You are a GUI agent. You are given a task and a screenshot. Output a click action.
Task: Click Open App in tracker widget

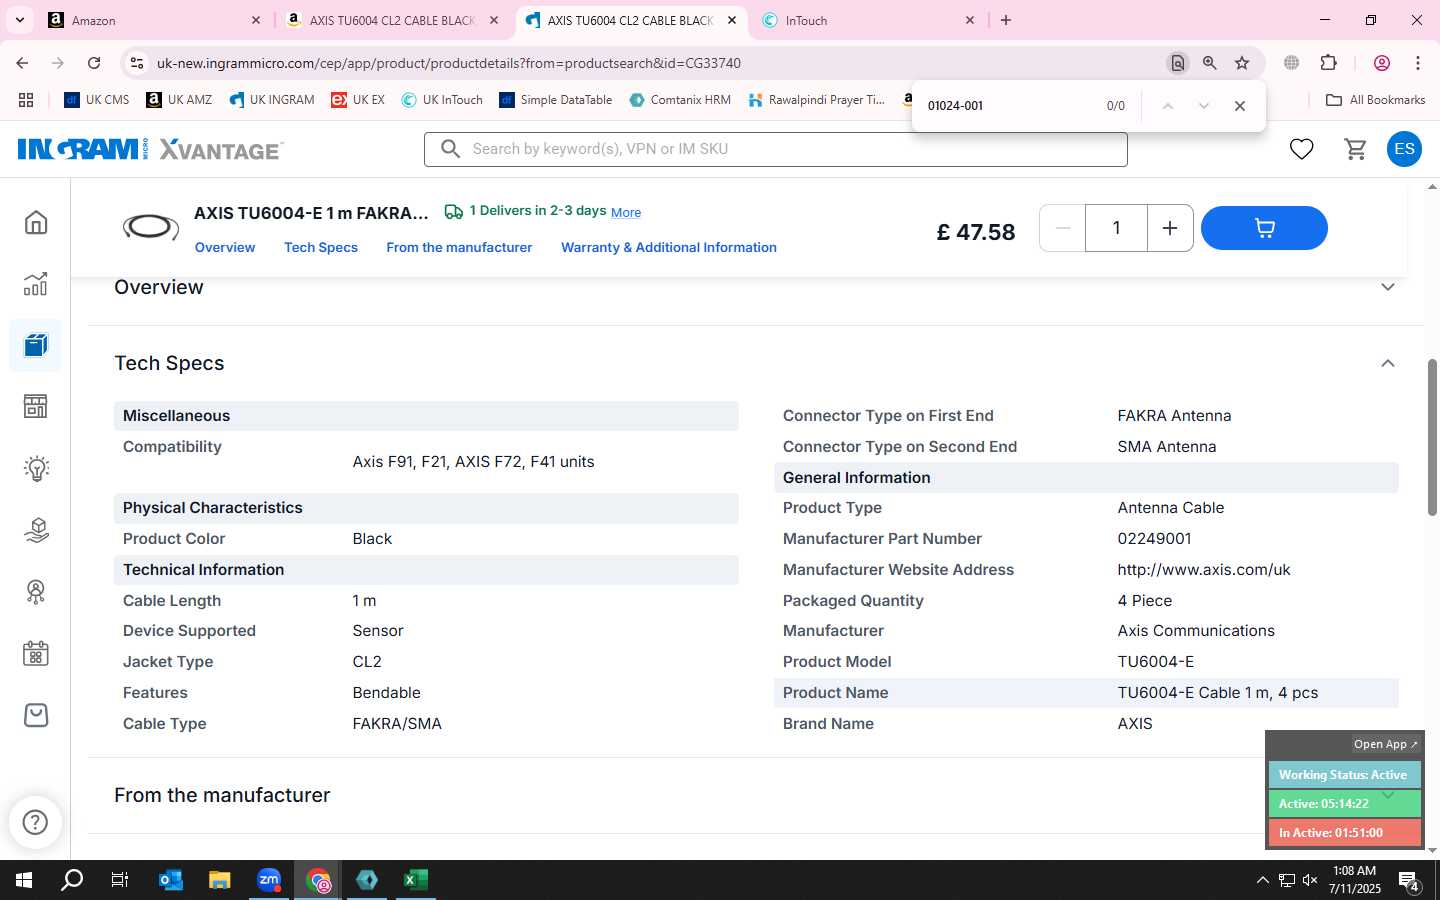(x=1385, y=744)
